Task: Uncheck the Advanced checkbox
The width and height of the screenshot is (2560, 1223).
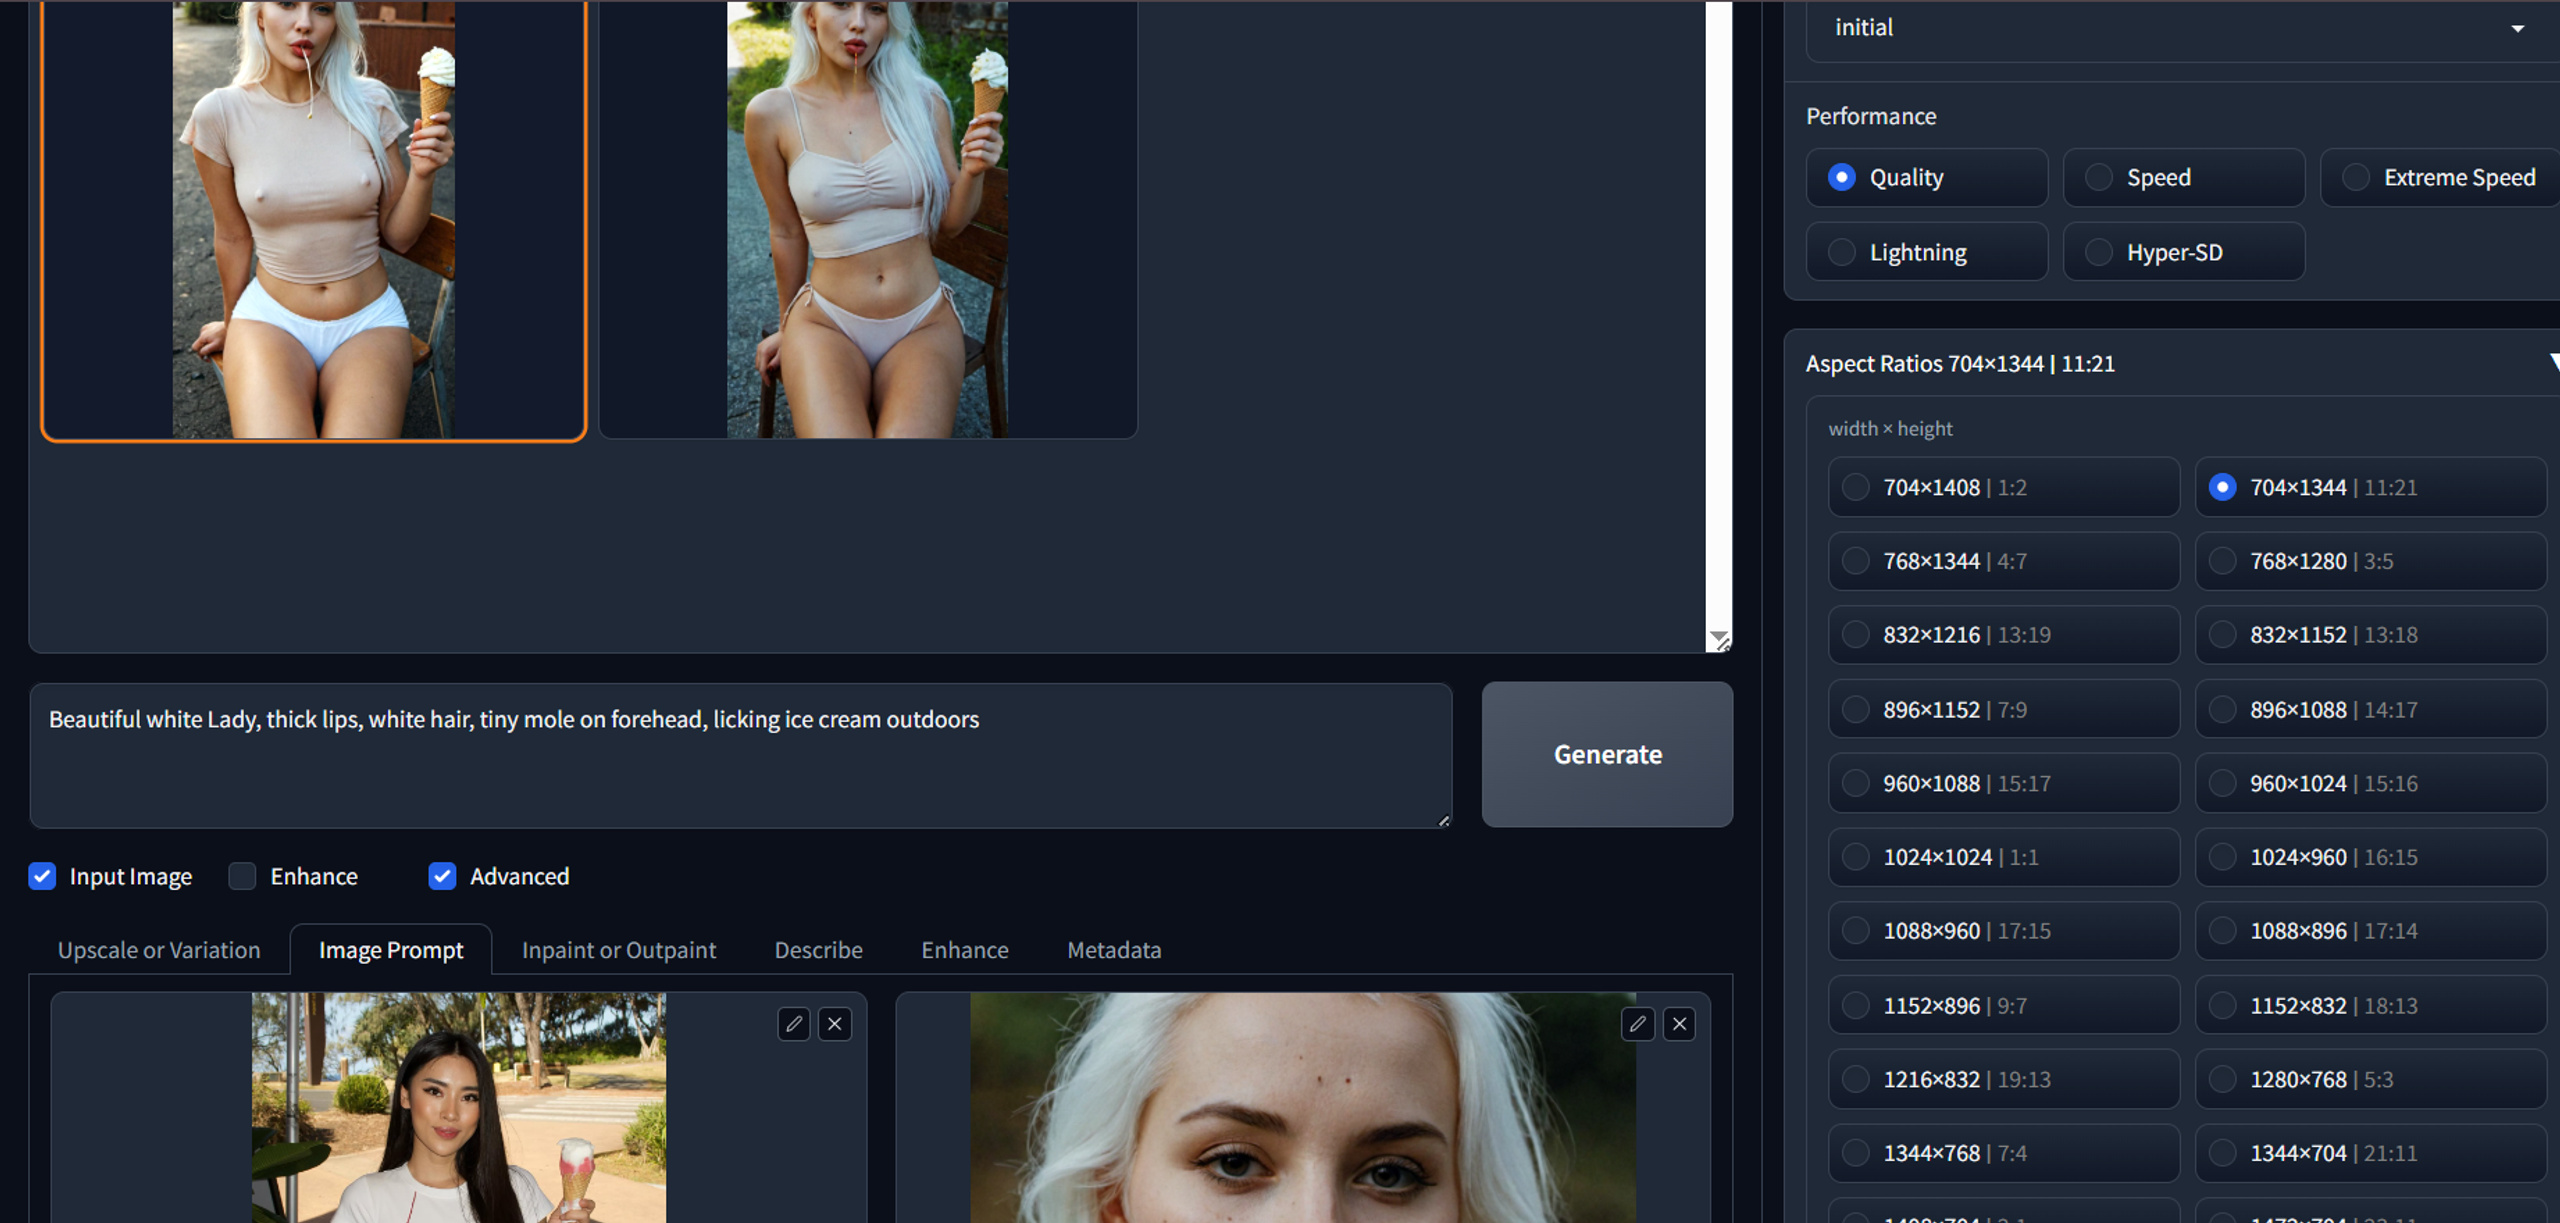Action: tap(442, 876)
